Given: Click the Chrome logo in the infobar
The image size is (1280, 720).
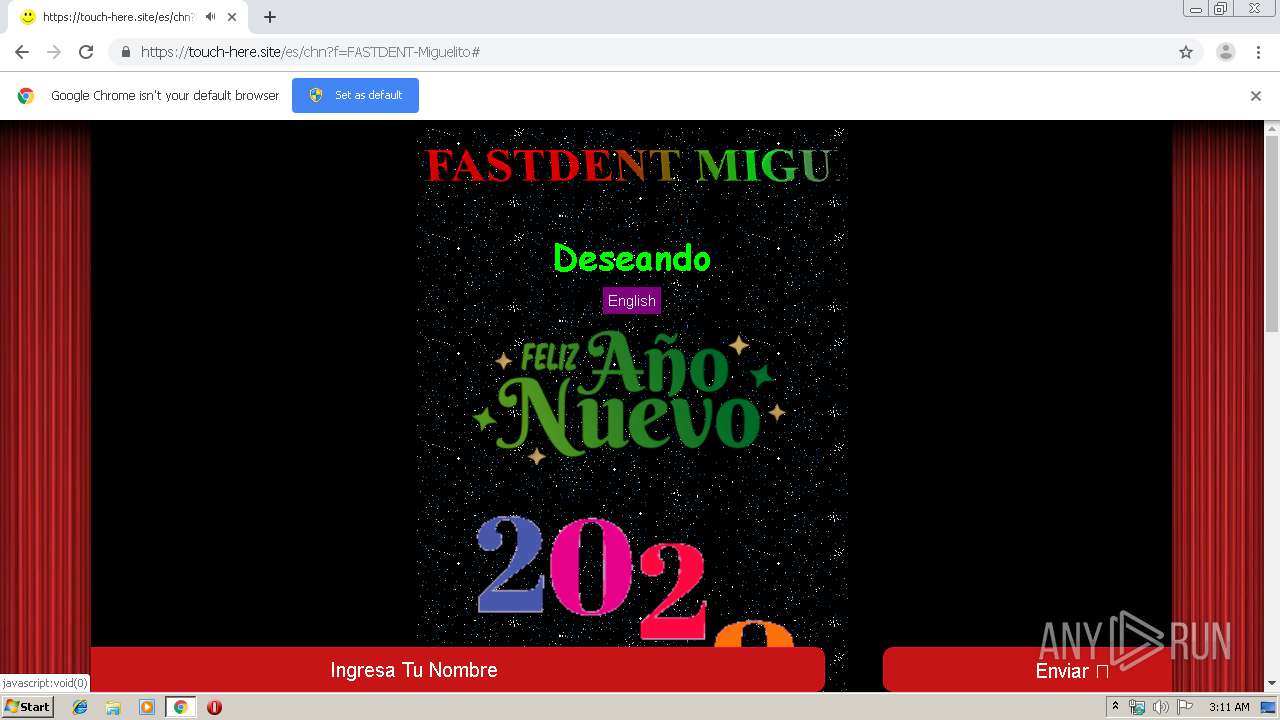Looking at the screenshot, I should tap(26, 96).
